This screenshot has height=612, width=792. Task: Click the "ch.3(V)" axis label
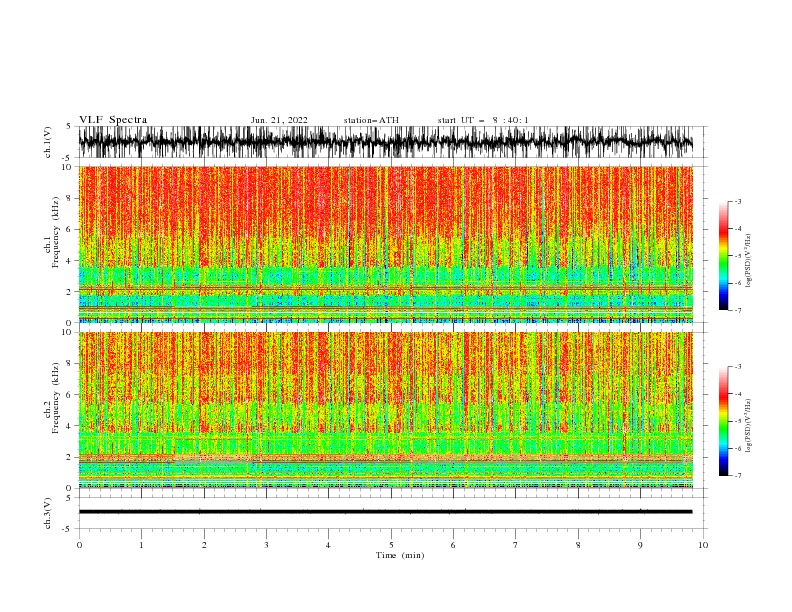[x=48, y=513]
